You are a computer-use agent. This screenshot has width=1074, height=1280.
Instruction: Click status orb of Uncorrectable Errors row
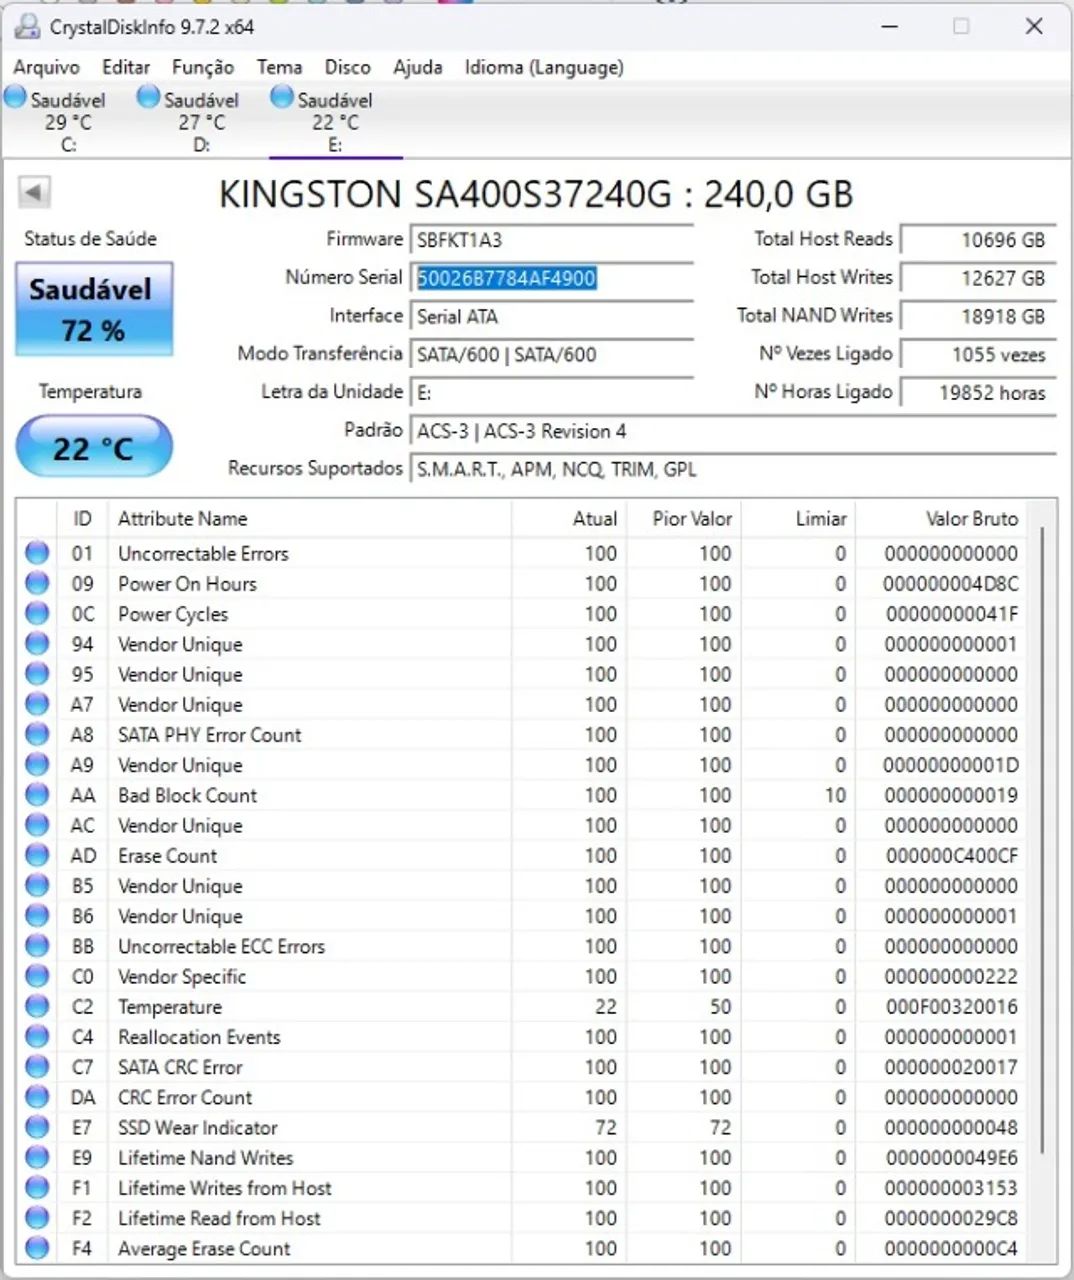(x=37, y=553)
